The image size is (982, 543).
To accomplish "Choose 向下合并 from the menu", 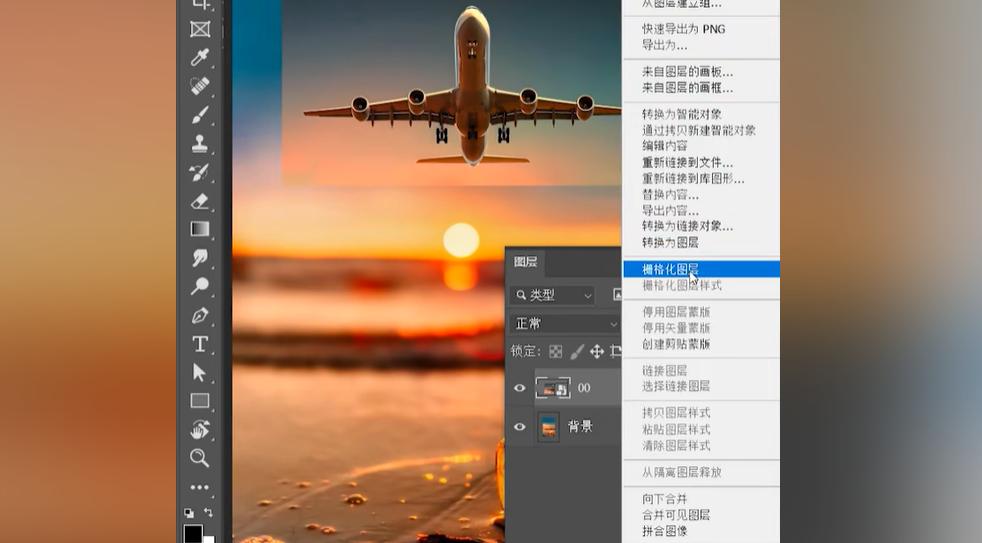I will [664, 499].
